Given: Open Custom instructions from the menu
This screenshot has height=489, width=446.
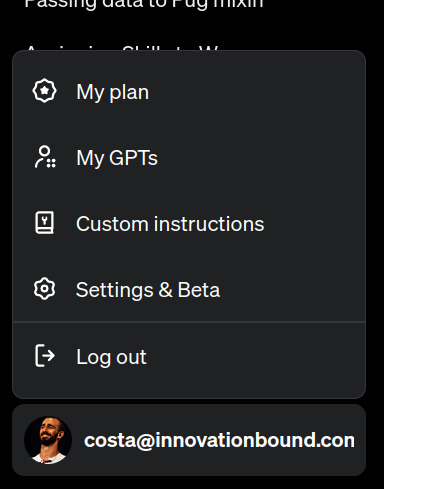Looking at the screenshot, I should [189, 223].
